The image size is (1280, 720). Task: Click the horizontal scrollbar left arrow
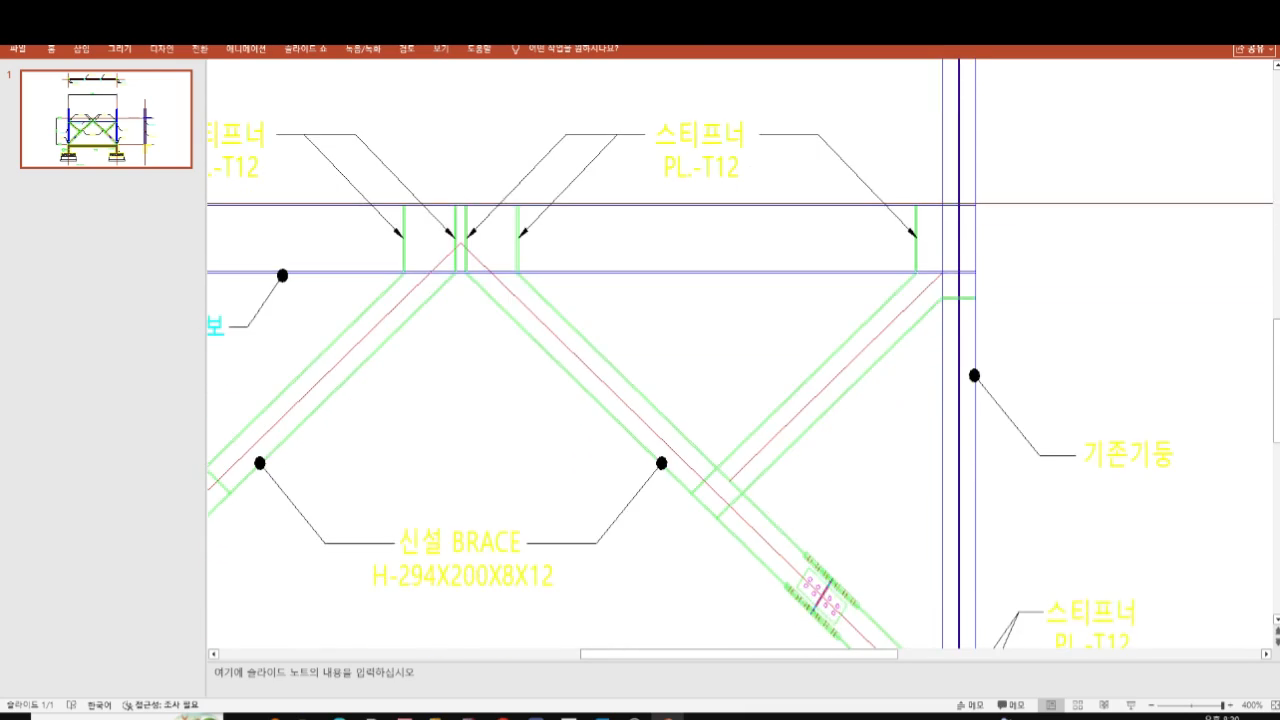pyautogui.click(x=213, y=654)
